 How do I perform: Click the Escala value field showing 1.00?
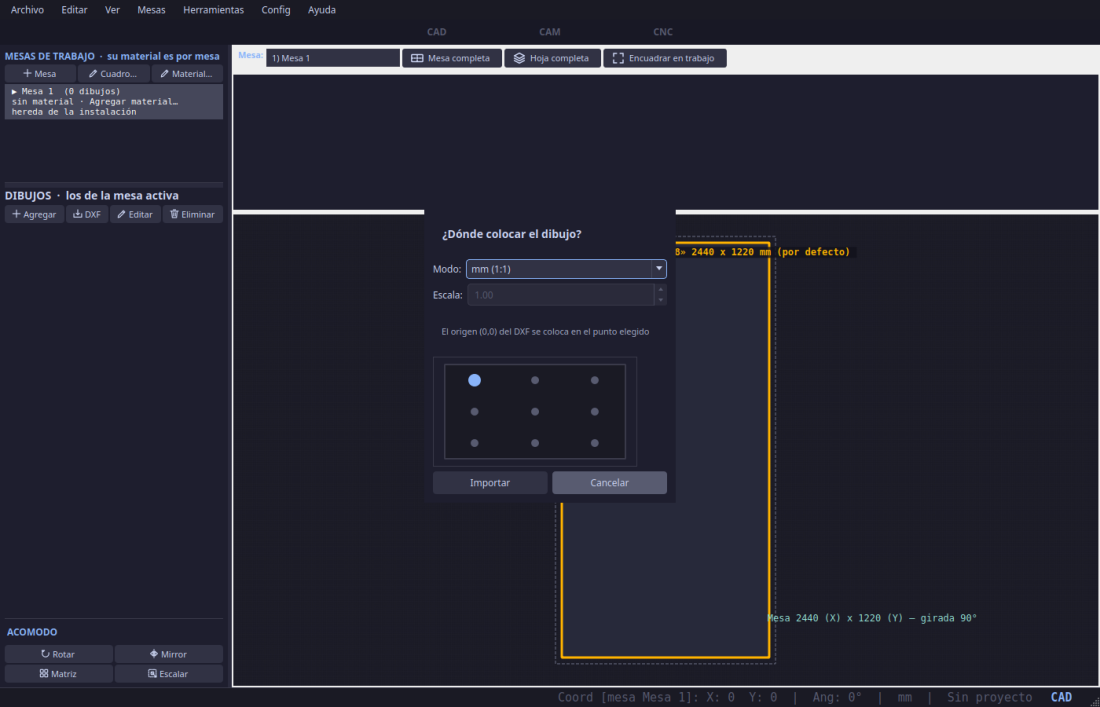[x=561, y=295]
